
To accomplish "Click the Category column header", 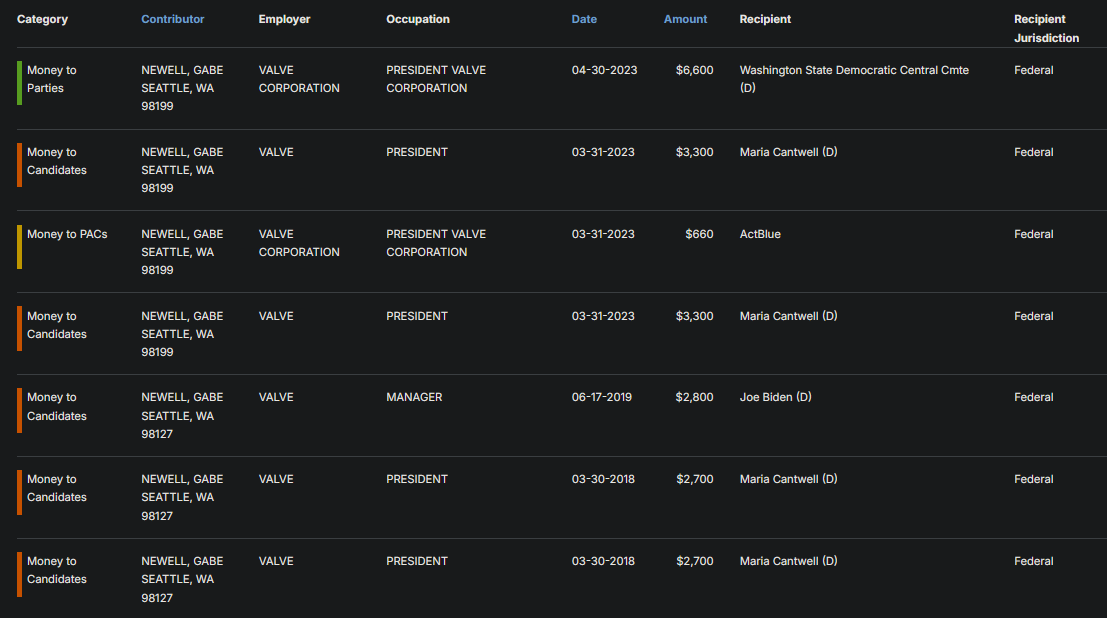I will pos(42,19).
